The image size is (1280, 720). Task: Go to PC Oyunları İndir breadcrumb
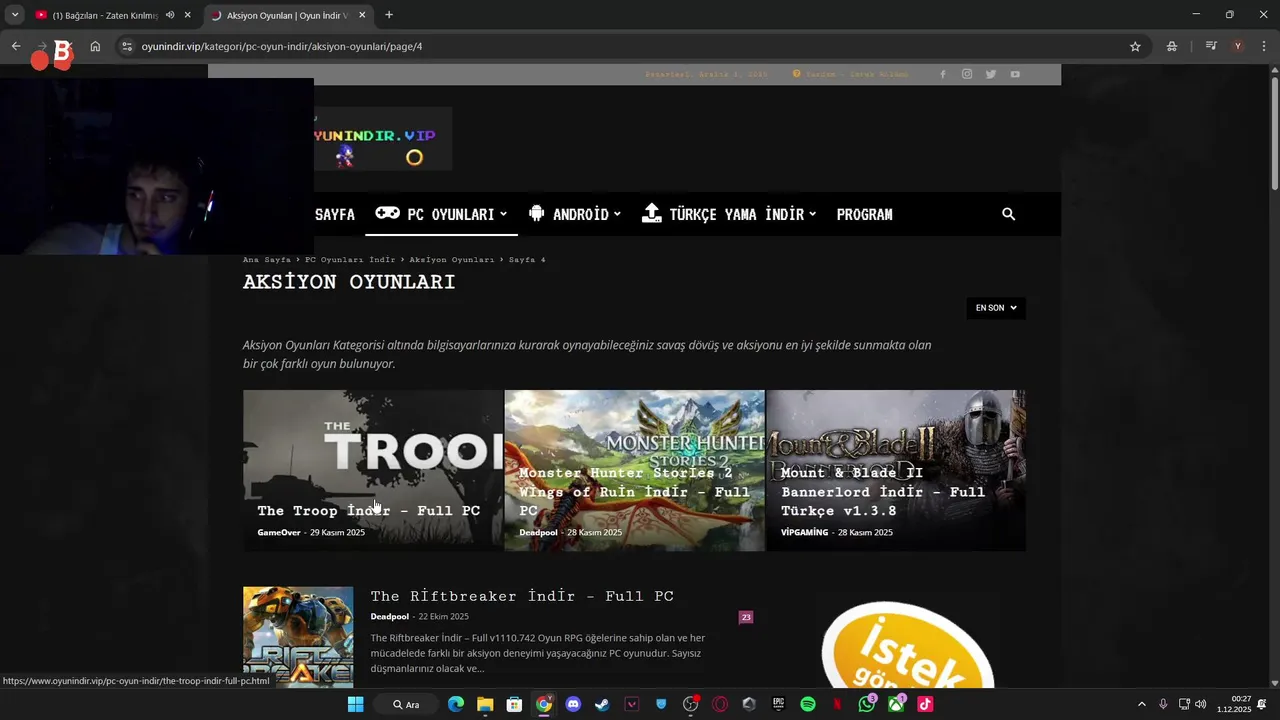(x=350, y=260)
